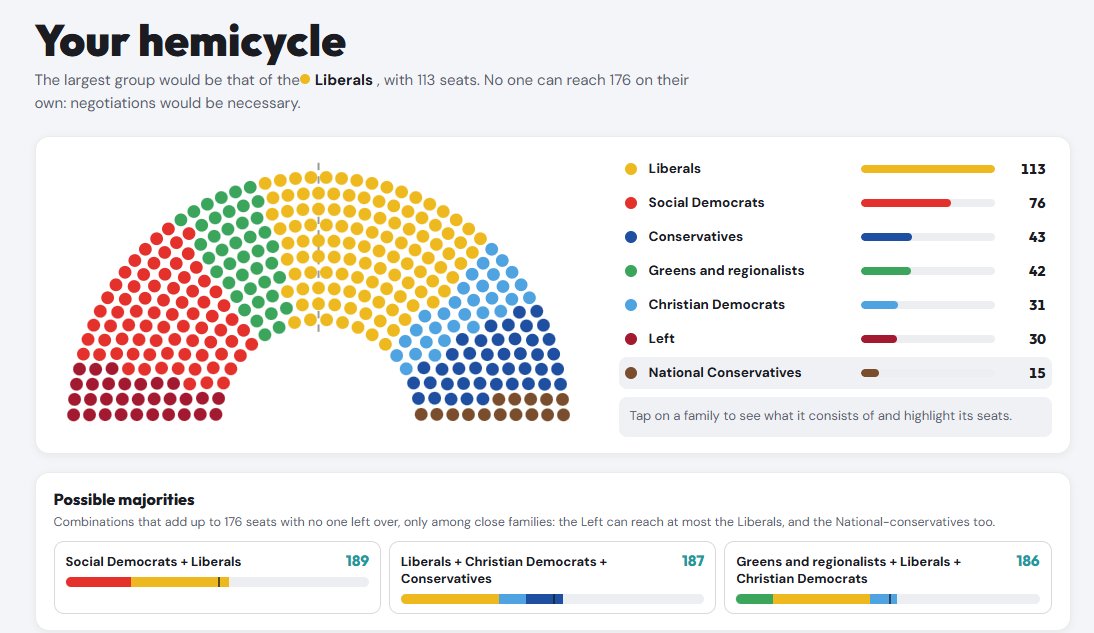Click the Christian Democrats seat count 31
This screenshot has height=633, width=1094.
click(1037, 305)
